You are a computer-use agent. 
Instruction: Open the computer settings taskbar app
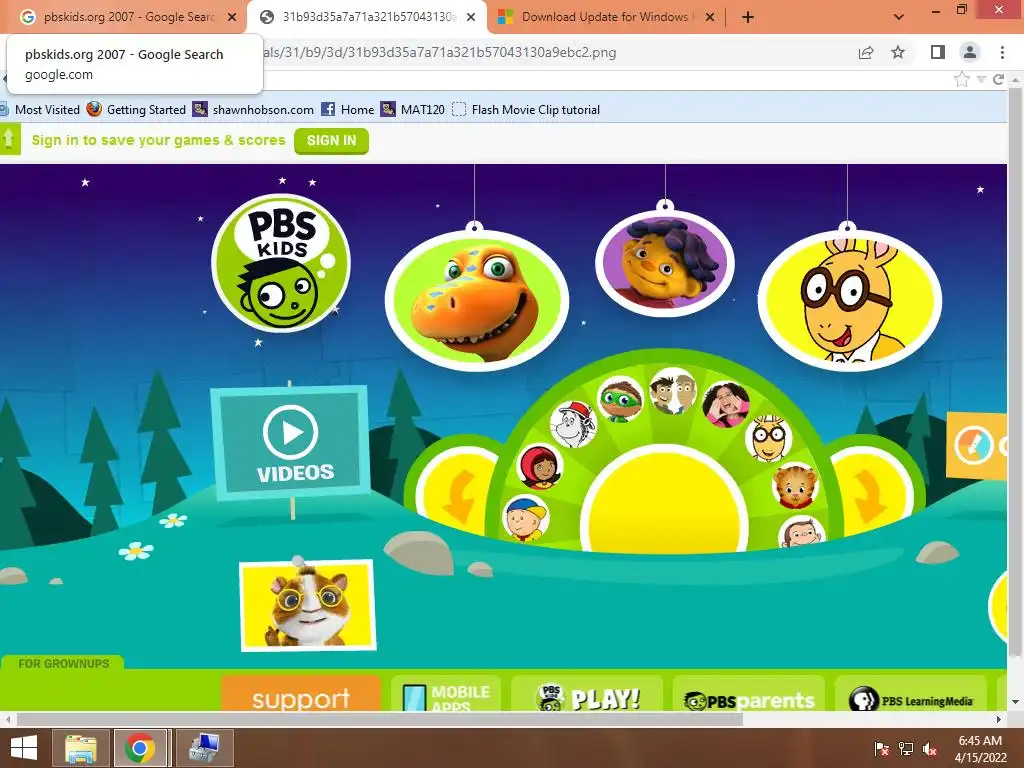[204, 748]
